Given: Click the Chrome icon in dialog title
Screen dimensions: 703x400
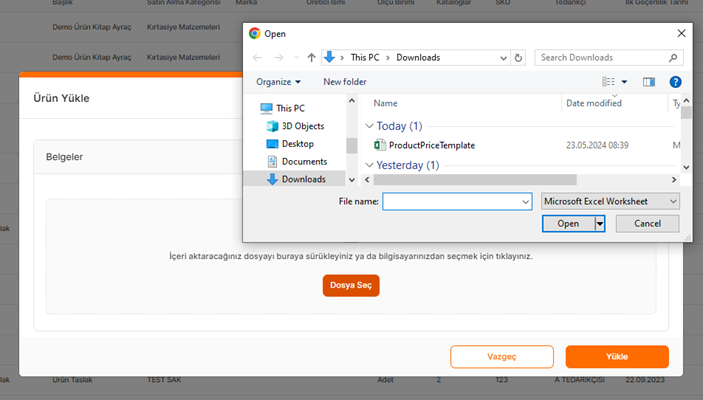Looking at the screenshot, I should click(x=255, y=34).
